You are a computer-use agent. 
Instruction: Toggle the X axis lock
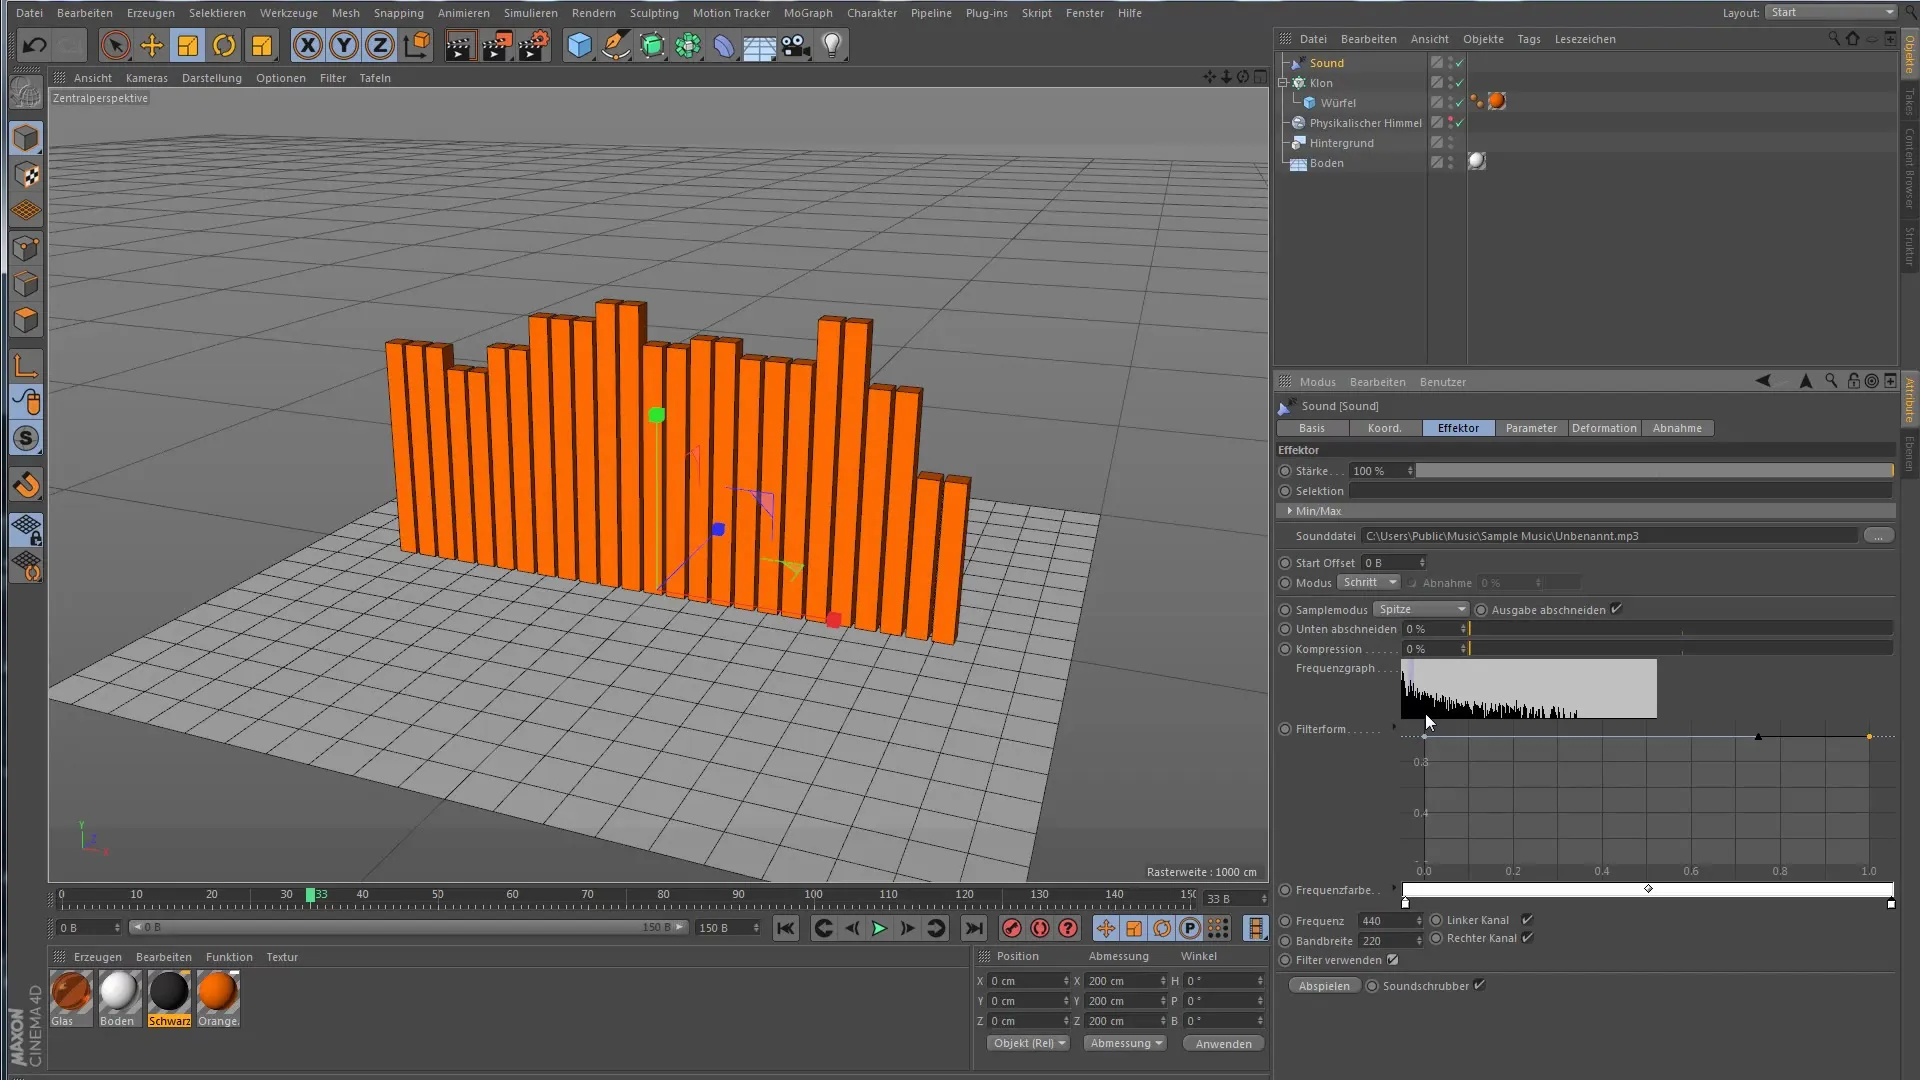coord(308,45)
